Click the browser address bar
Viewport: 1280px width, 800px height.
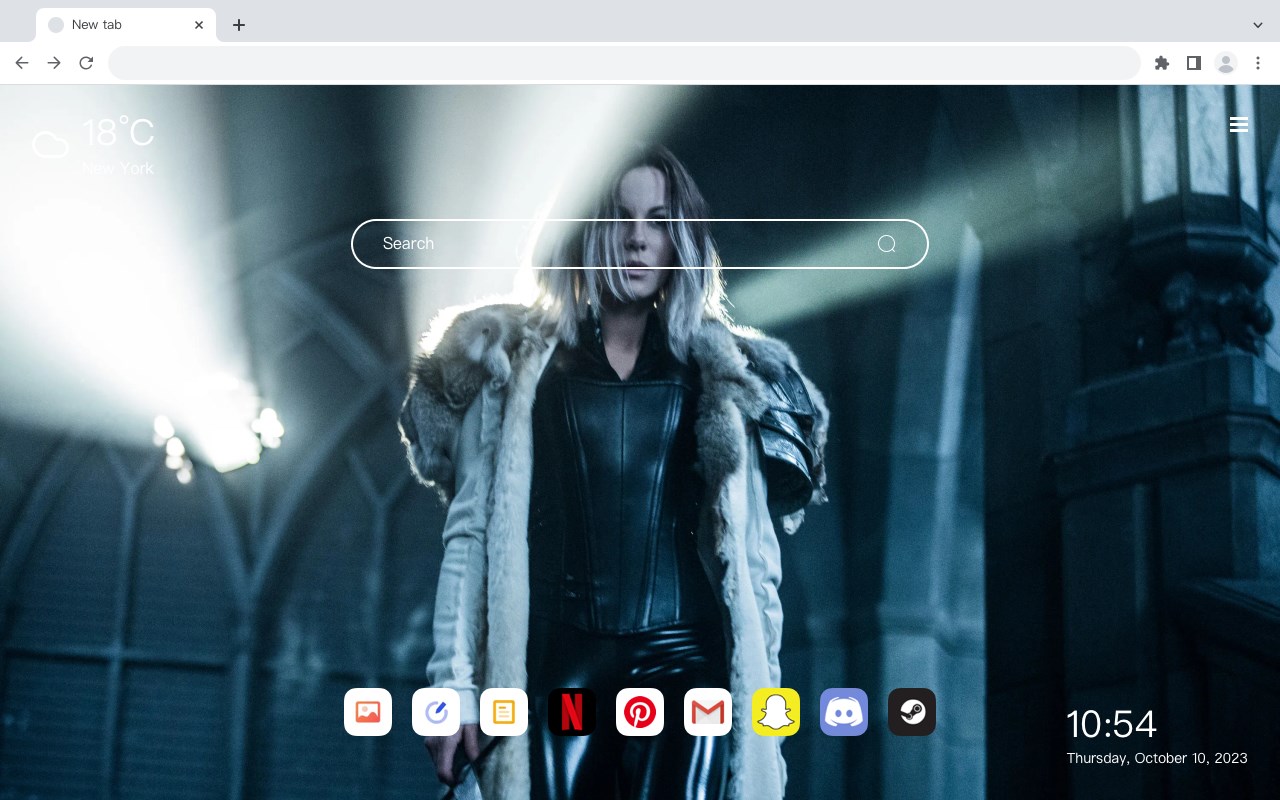tap(624, 63)
